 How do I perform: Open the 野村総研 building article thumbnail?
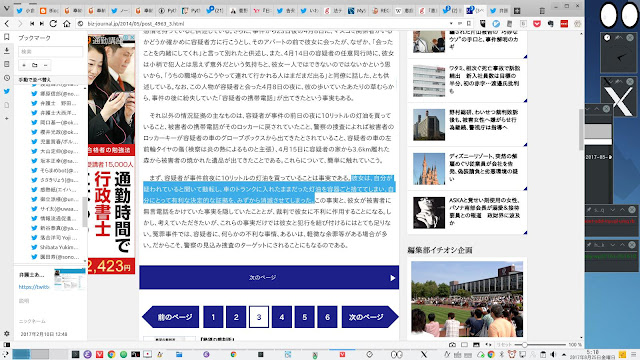[429, 124]
